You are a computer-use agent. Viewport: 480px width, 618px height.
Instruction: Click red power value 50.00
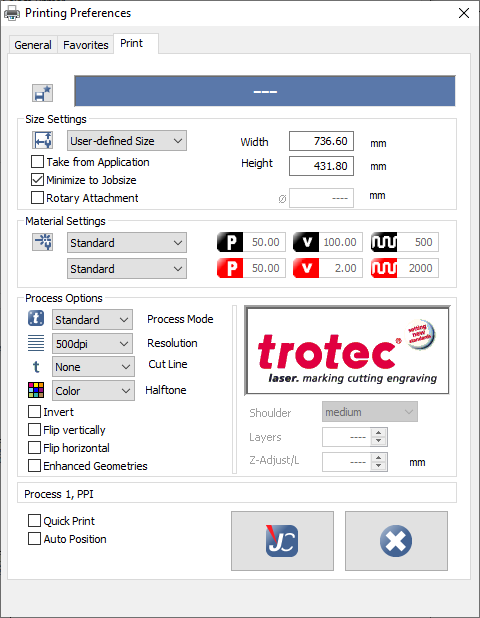(264, 268)
